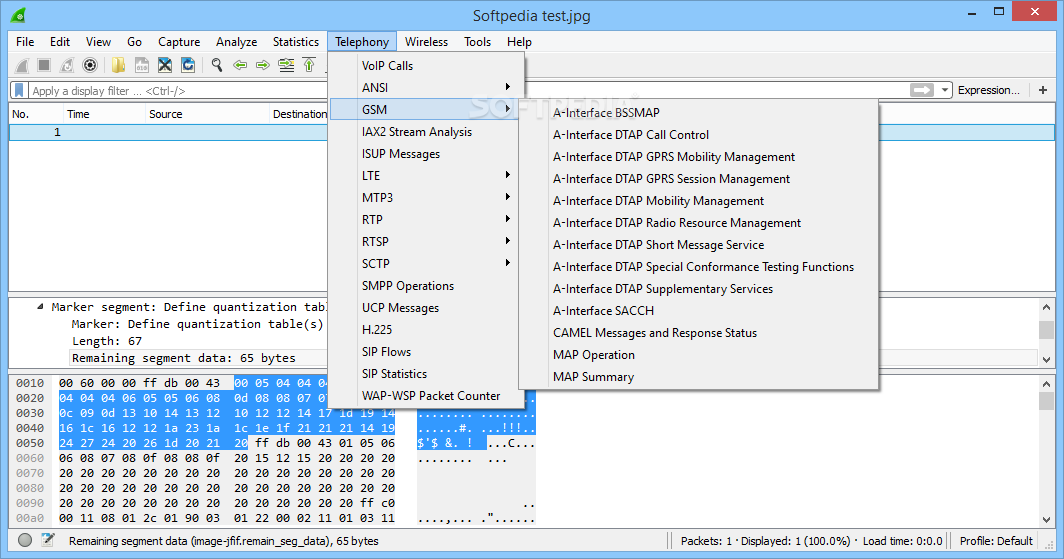
Task: Go back with green left arrow
Action: click(x=240, y=65)
